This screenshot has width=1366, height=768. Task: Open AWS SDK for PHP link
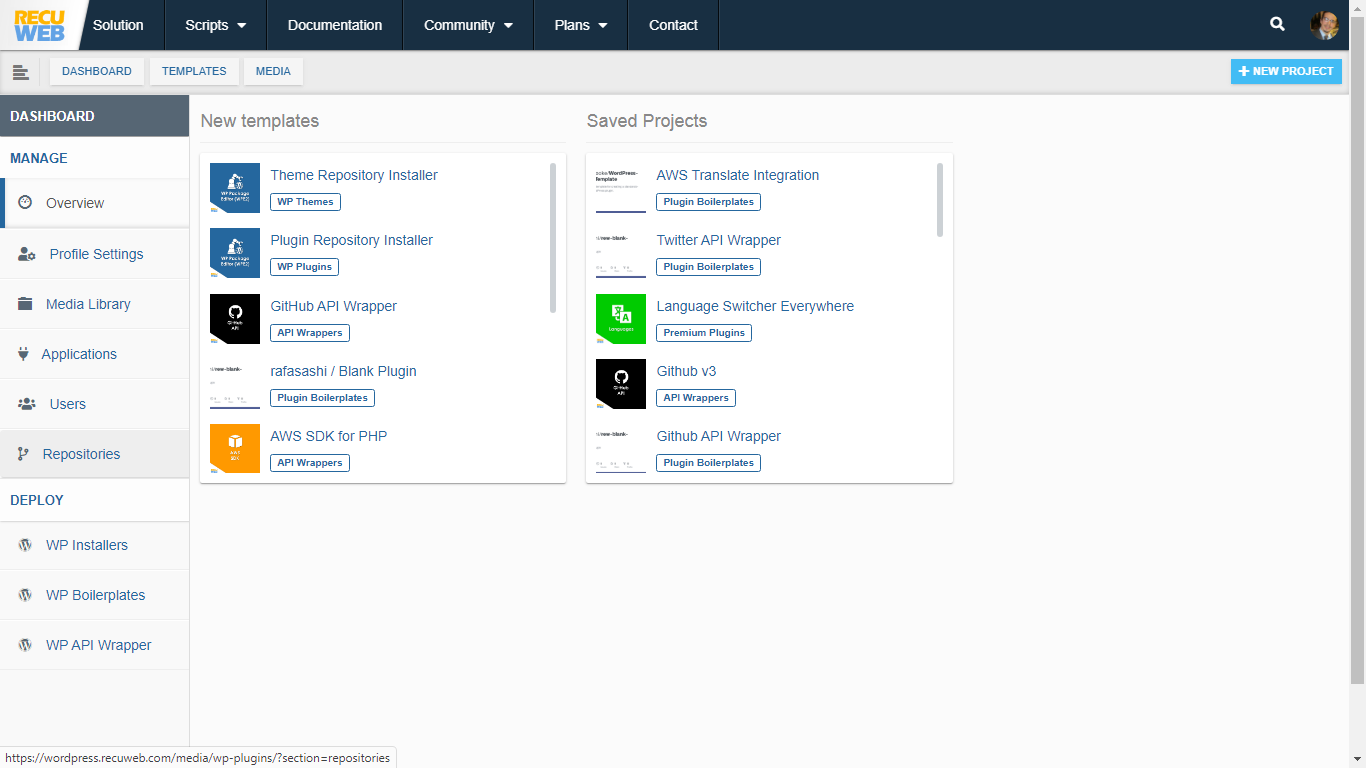pyautogui.click(x=329, y=436)
